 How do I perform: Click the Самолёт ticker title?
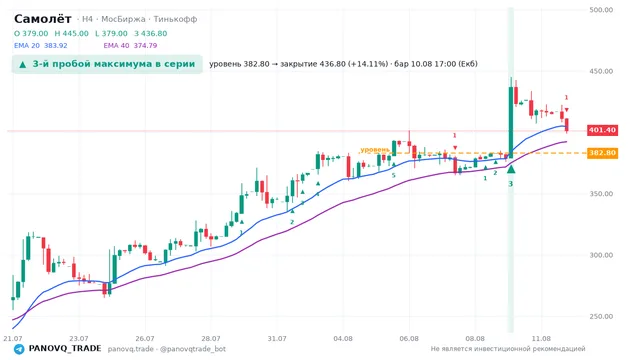[x=43, y=19]
